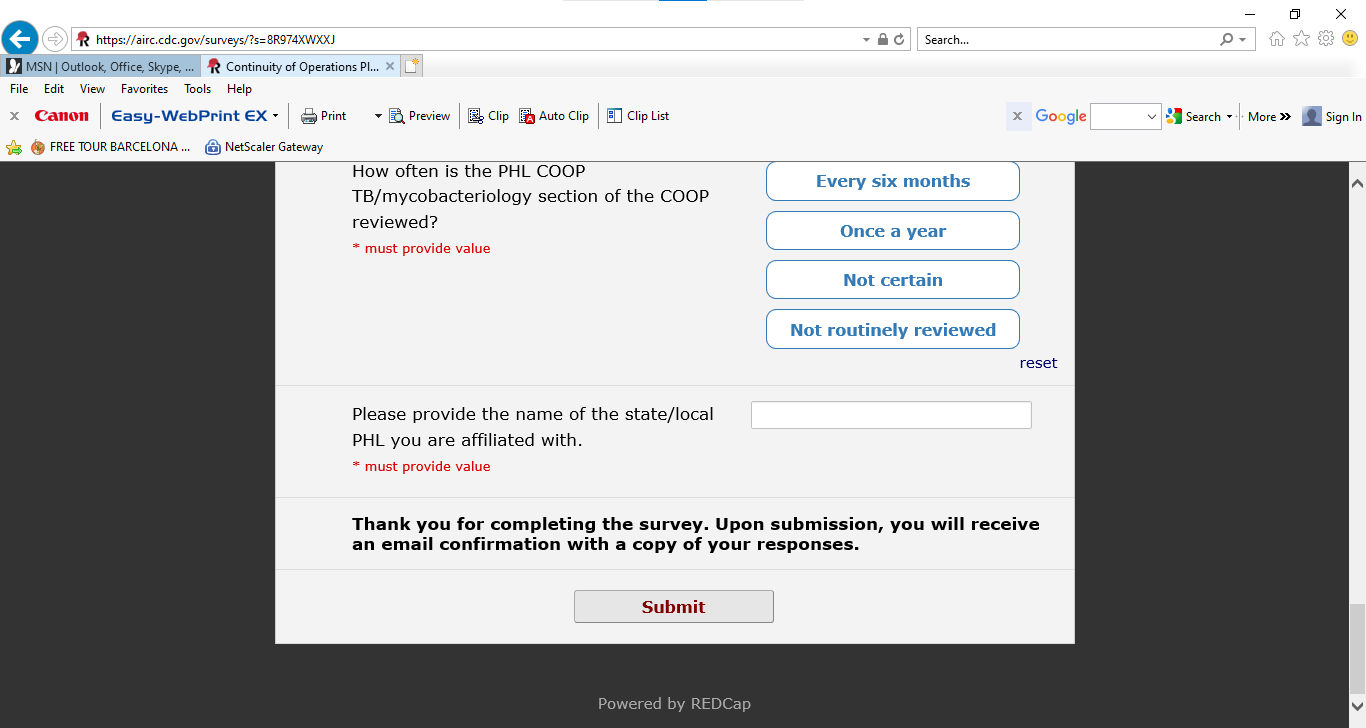Switch to the MSN Outlook tab
Screen dimensions: 1366x728
point(101,66)
